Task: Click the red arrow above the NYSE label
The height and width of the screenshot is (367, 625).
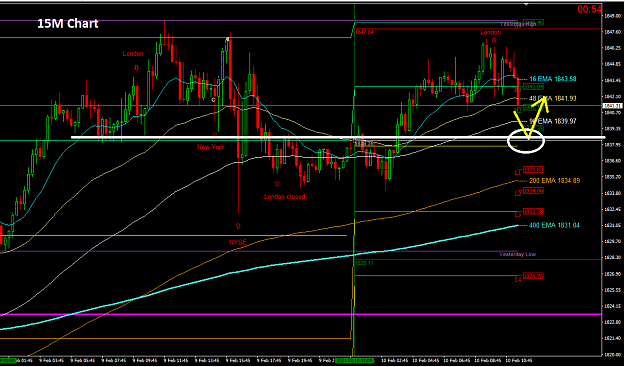Action: [238, 226]
